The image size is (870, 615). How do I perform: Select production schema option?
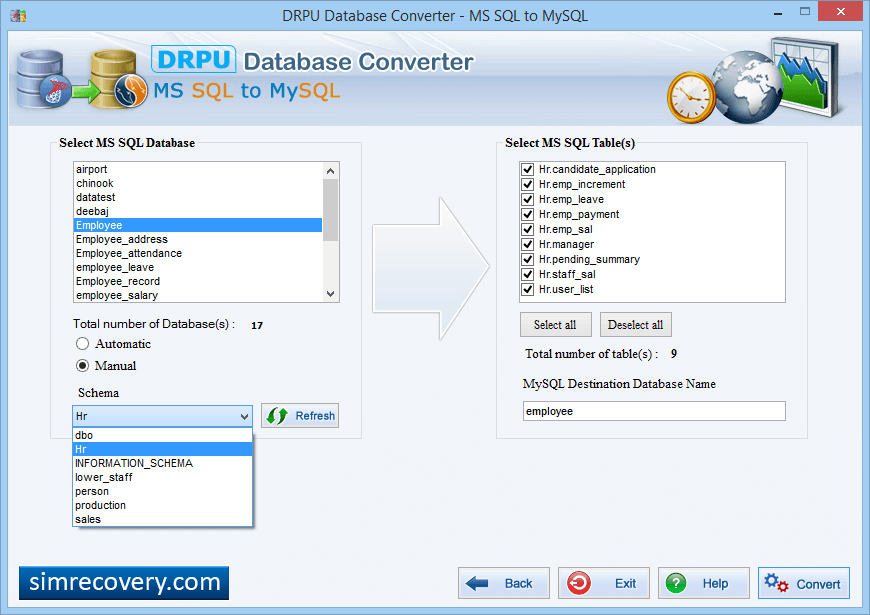(163, 505)
